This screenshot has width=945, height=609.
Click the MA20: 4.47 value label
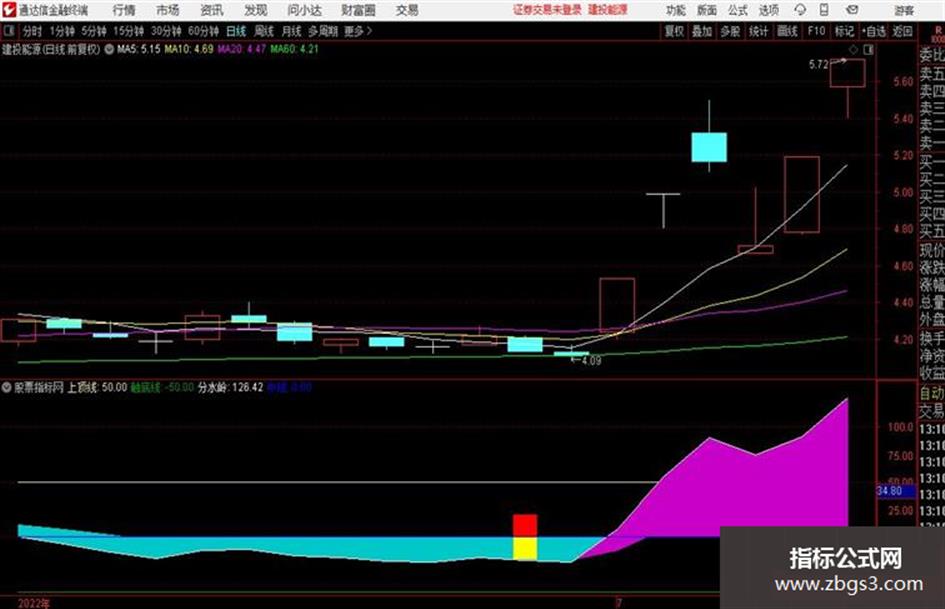pyautogui.click(x=242, y=49)
